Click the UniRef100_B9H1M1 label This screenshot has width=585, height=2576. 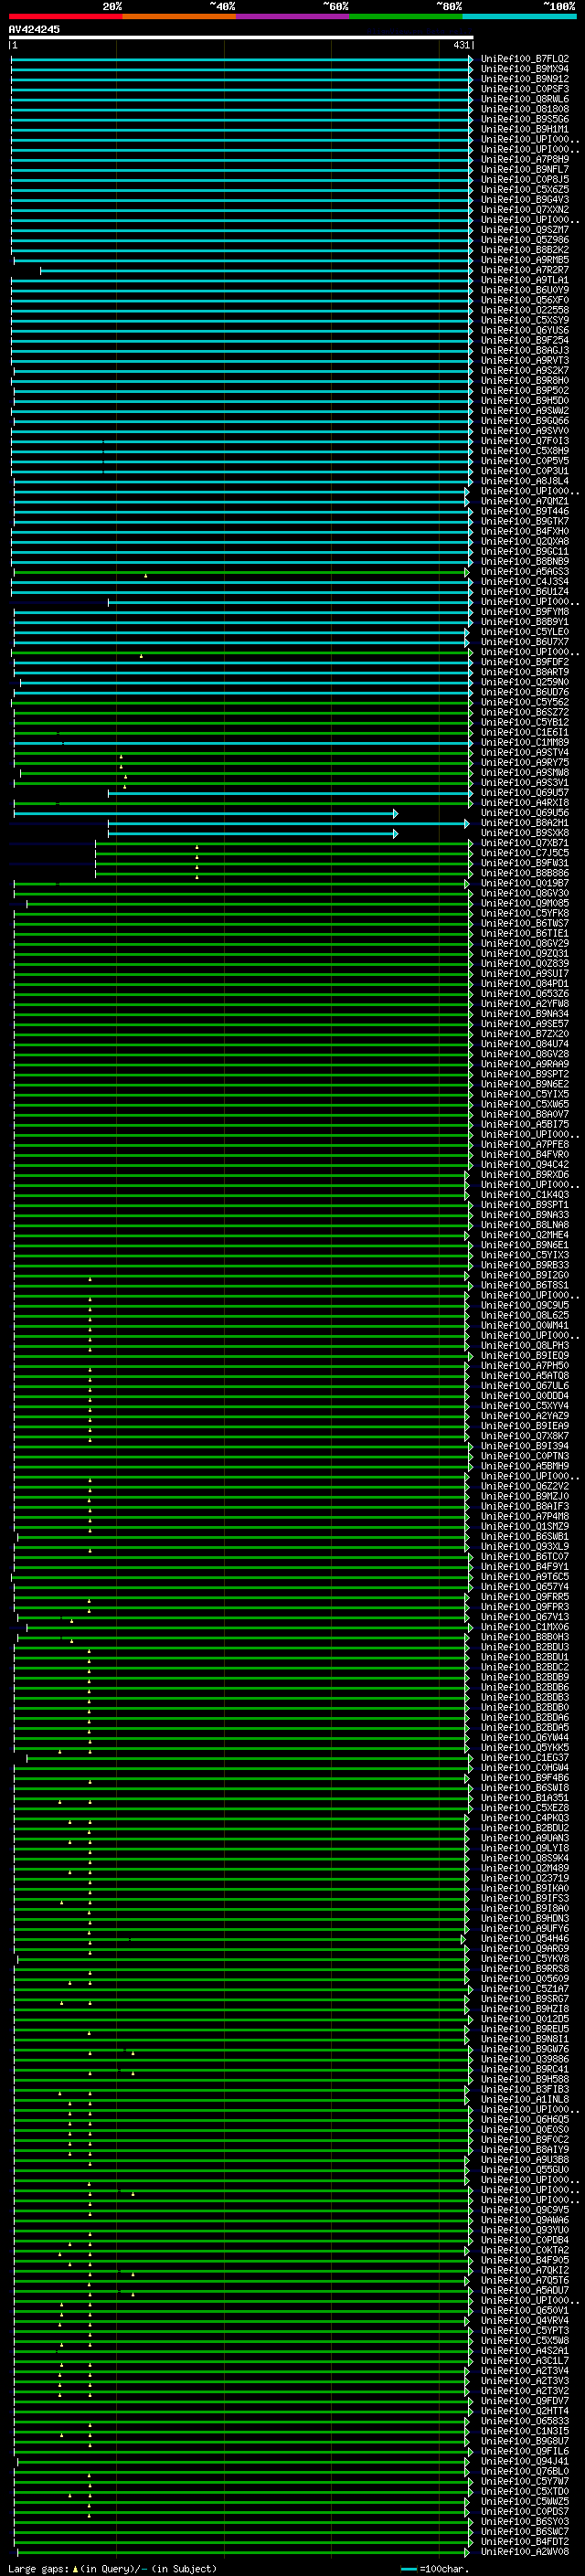tap(525, 129)
